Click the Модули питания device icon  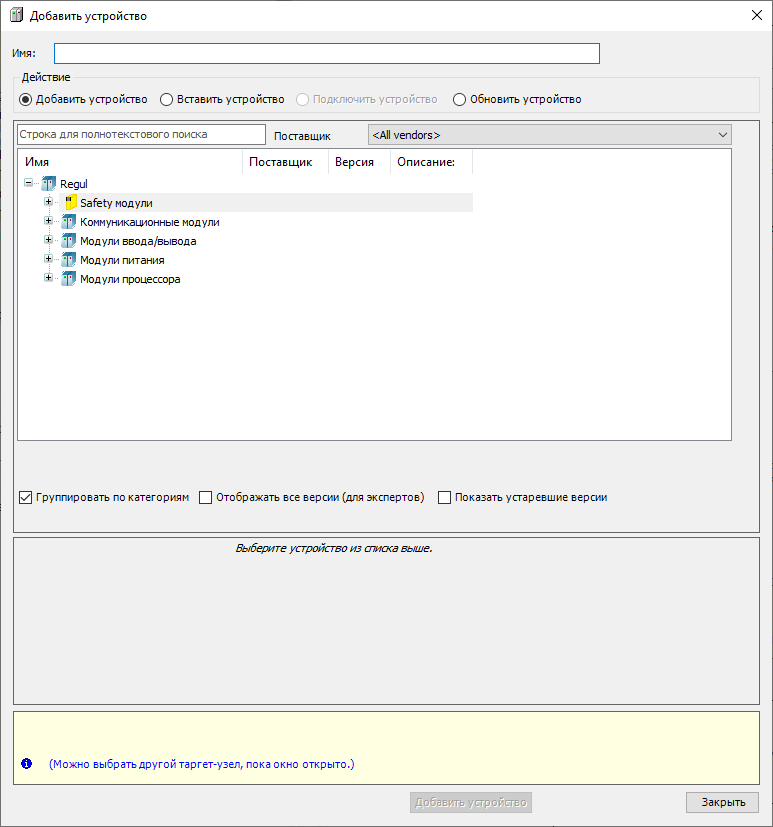pyautogui.click(x=69, y=260)
